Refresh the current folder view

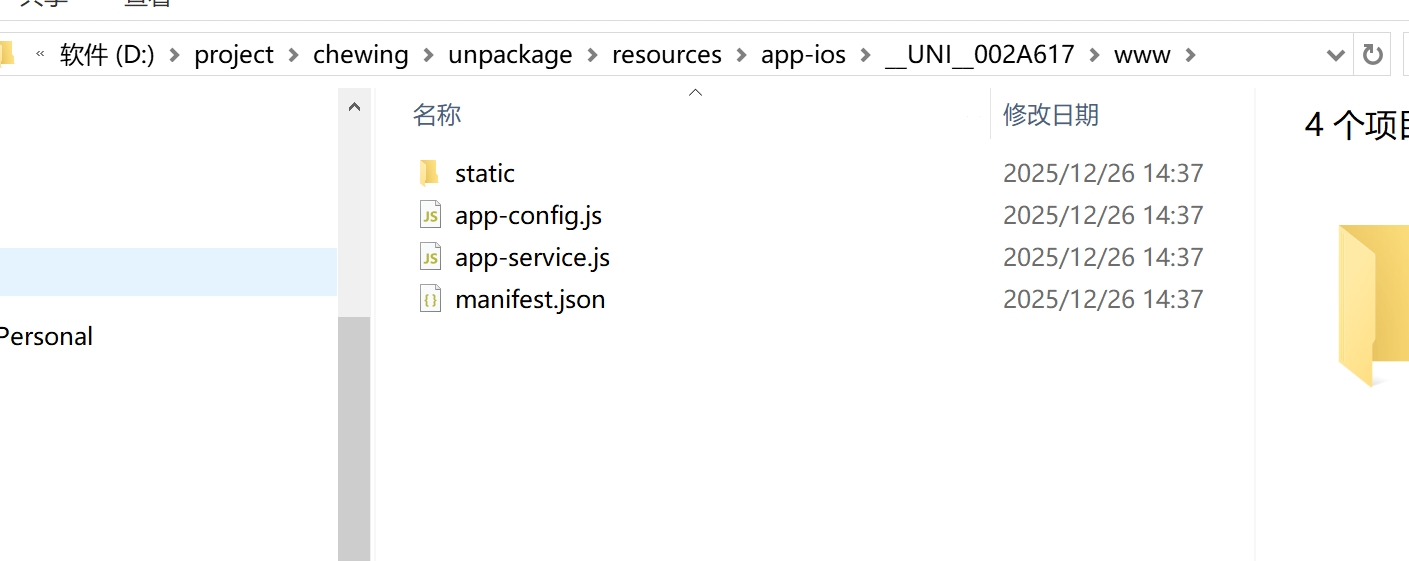tap(1373, 55)
